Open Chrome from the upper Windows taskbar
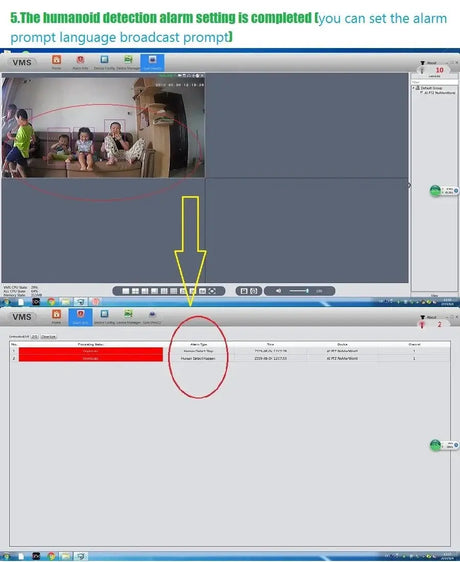 point(51,302)
